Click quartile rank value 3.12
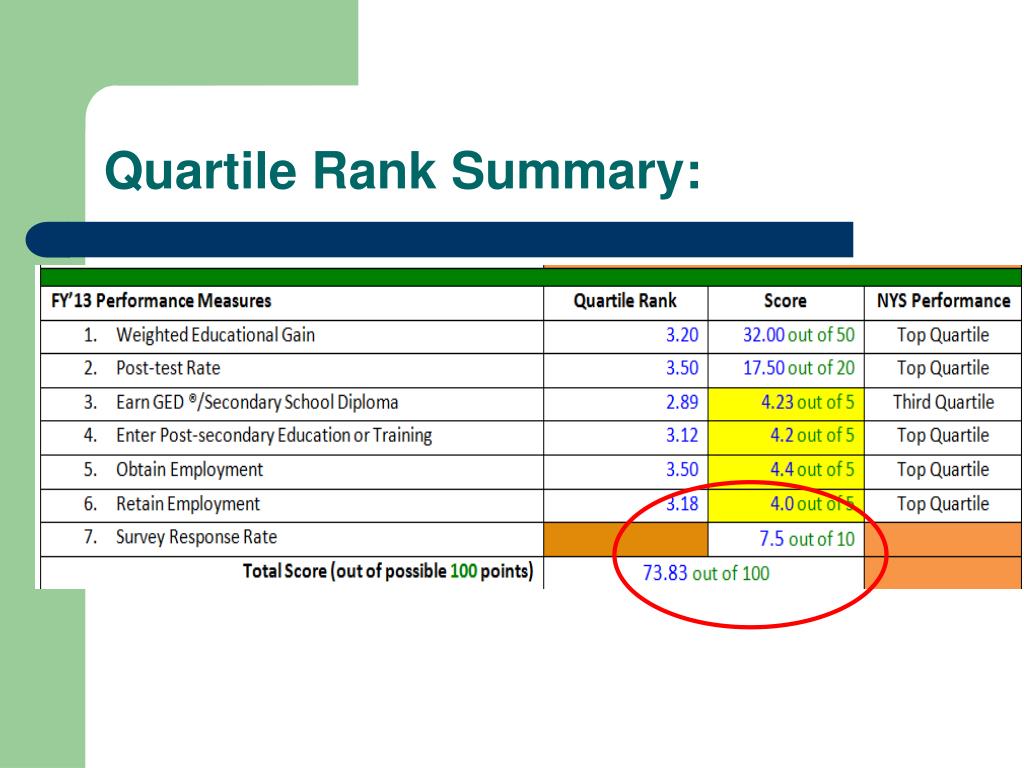The width and height of the screenshot is (1024, 768). coord(682,436)
